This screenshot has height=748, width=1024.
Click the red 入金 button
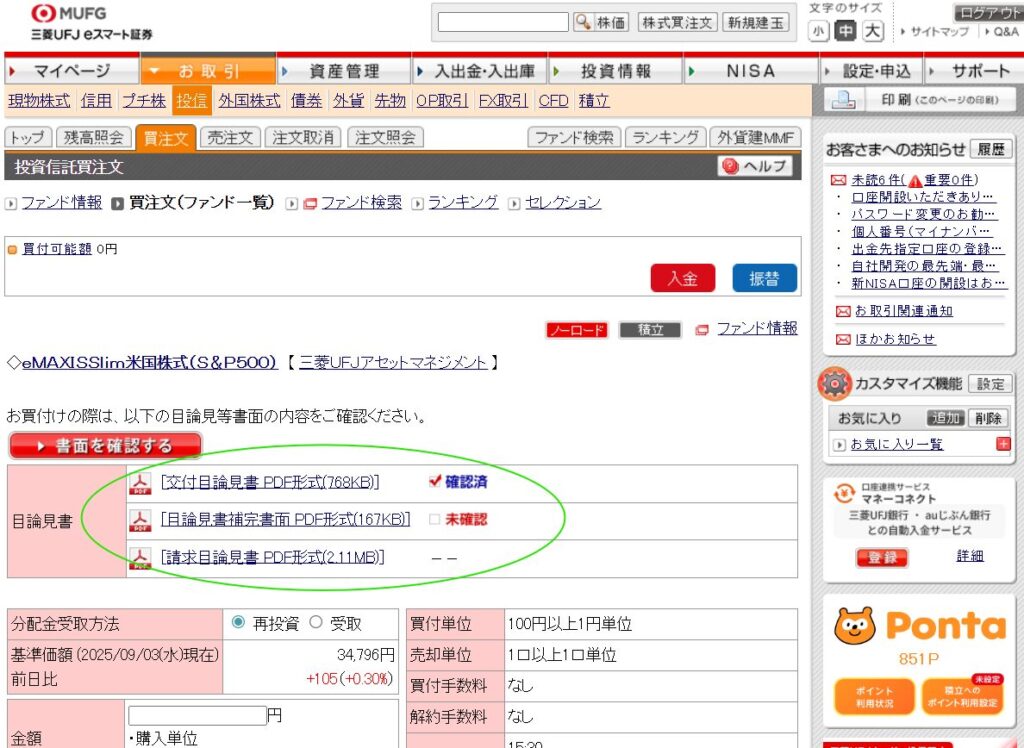(x=682, y=278)
